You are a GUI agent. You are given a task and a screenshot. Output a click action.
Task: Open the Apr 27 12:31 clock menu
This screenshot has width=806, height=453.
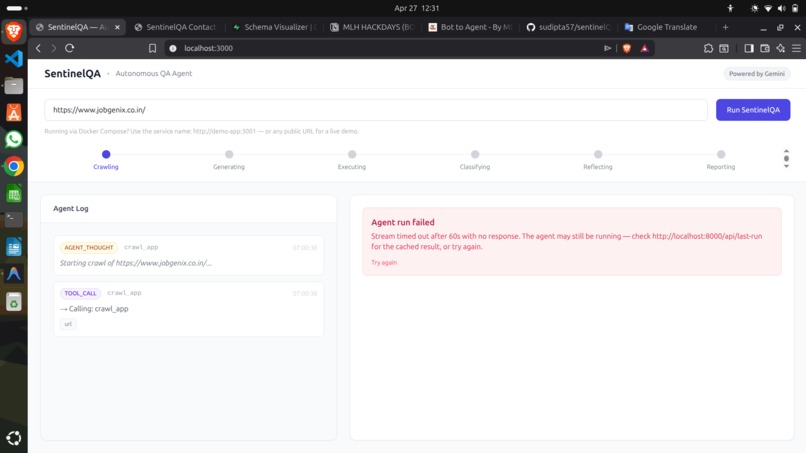tap(416, 8)
